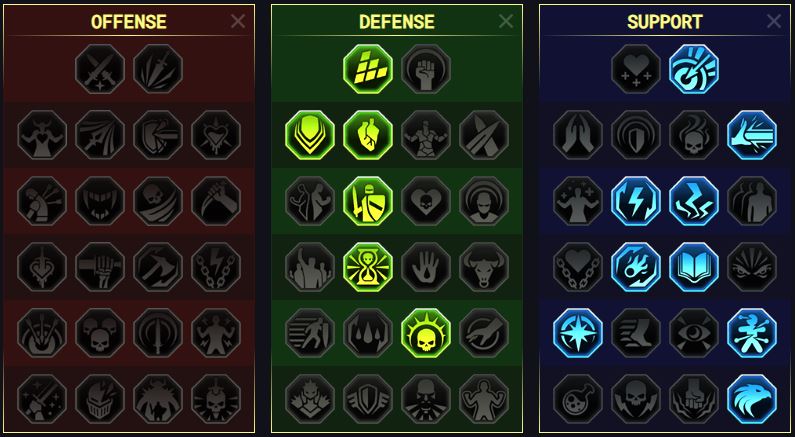
Task: Toggle the glowing green heart mastery
Action: 368,135
